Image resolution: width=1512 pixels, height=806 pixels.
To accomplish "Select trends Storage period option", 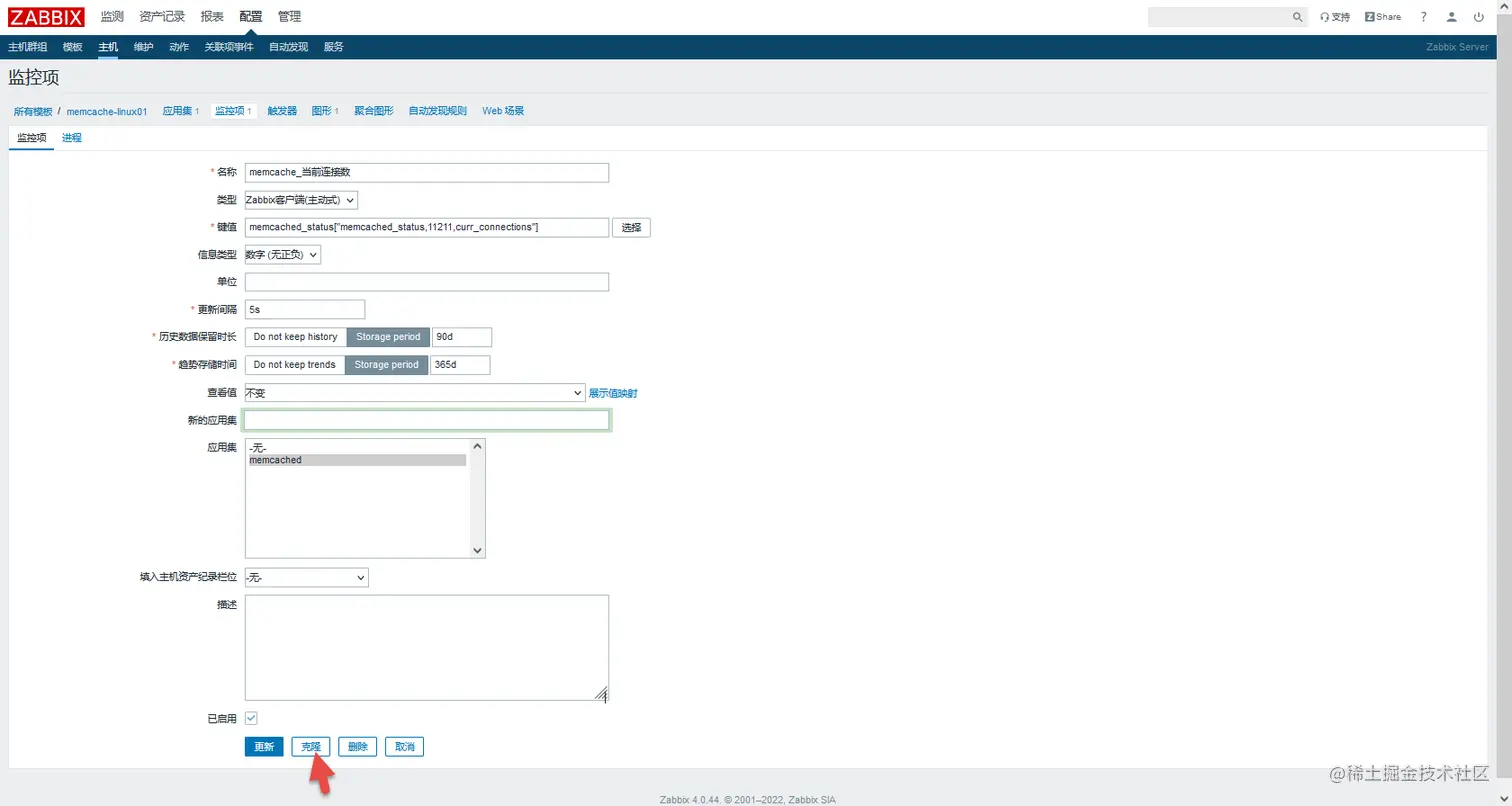I will click(x=387, y=365).
